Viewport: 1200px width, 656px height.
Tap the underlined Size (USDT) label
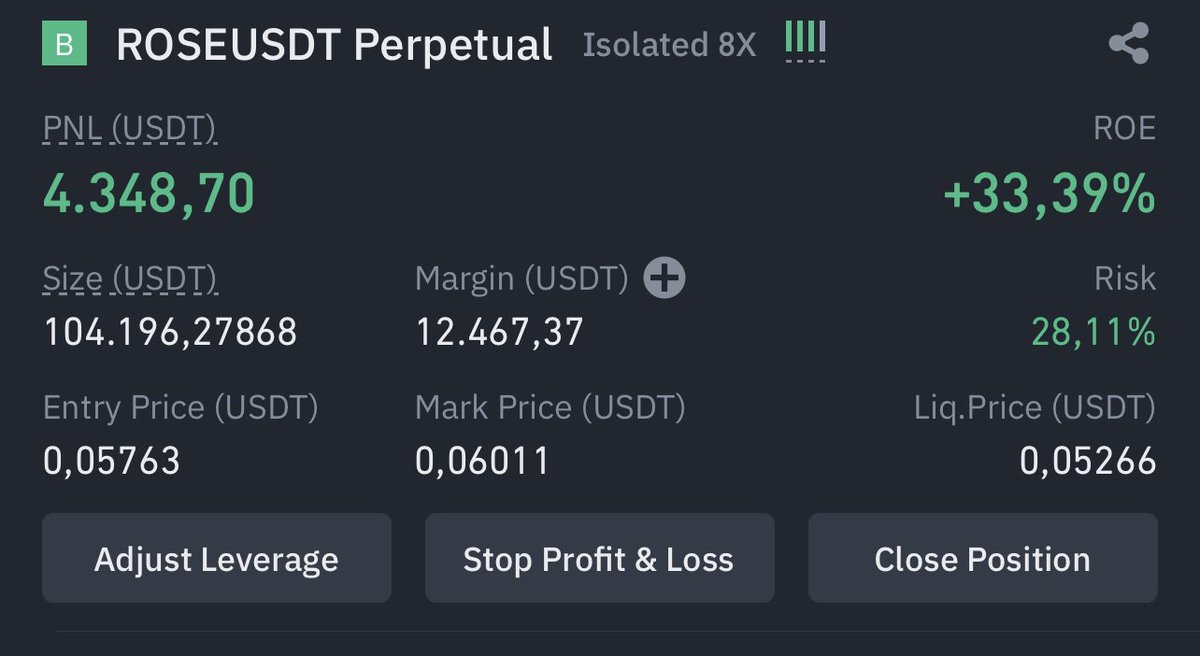pyautogui.click(x=130, y=280)
